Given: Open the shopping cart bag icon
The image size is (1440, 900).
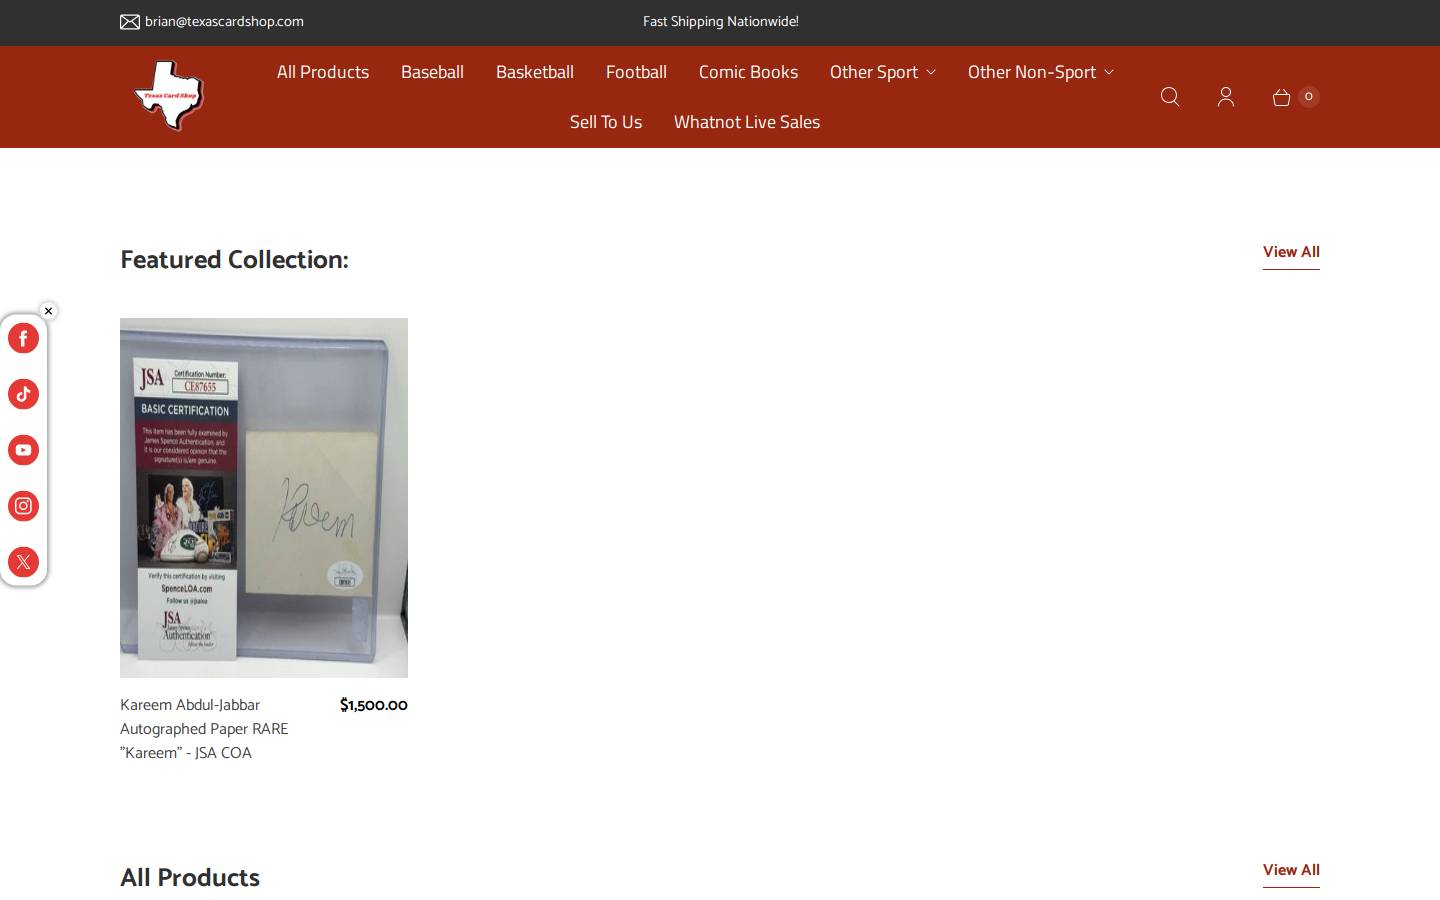Looking at the screenshot, I should pyautogui.click(x=1281, y=97).
